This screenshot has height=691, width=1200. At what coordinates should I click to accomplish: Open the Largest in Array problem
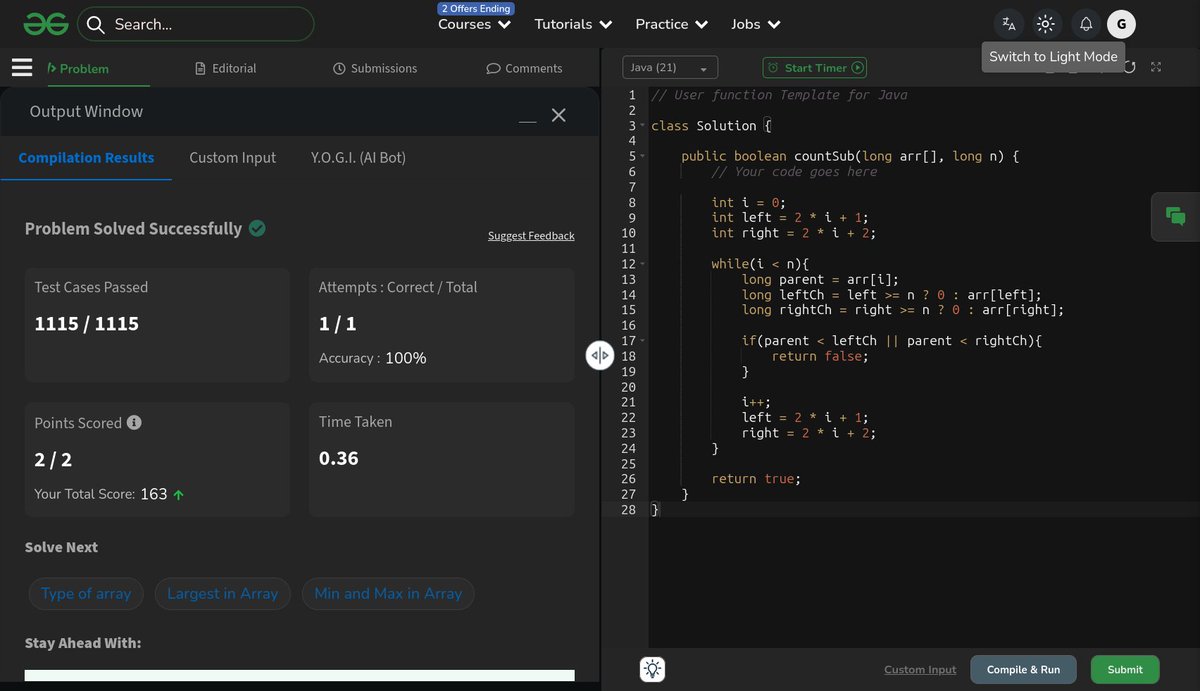pyautogui.click(x=222, y=593)
